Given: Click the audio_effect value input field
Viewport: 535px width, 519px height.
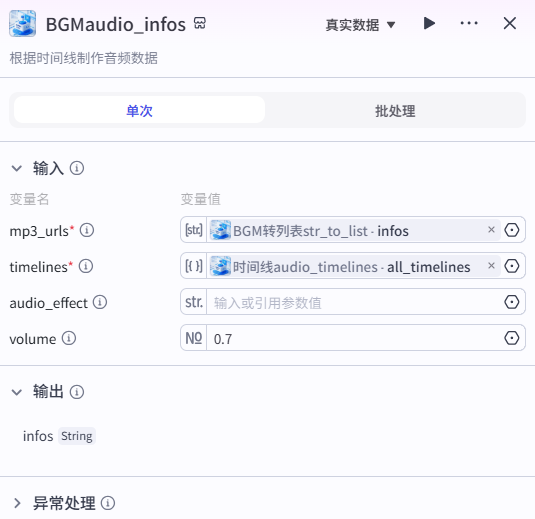Looking at the screenshot, I should pyautogui.click(x=353, y=302).
